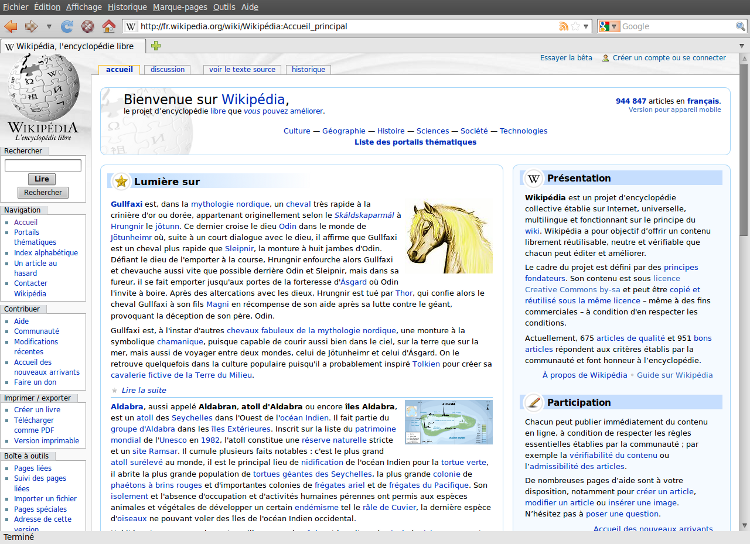Image resolution: width=750 pixels, height=544 pixels.
Task: Open the Technologies portal link
Action: pyautogui.click(x=523, y=131)
